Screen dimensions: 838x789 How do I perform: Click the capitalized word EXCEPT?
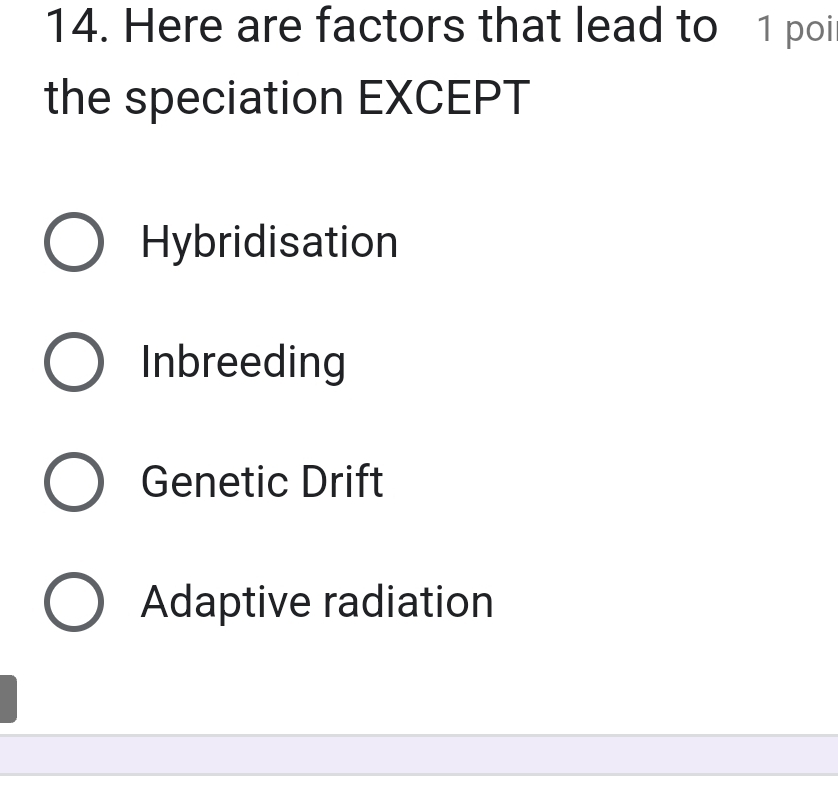point(443,98)
